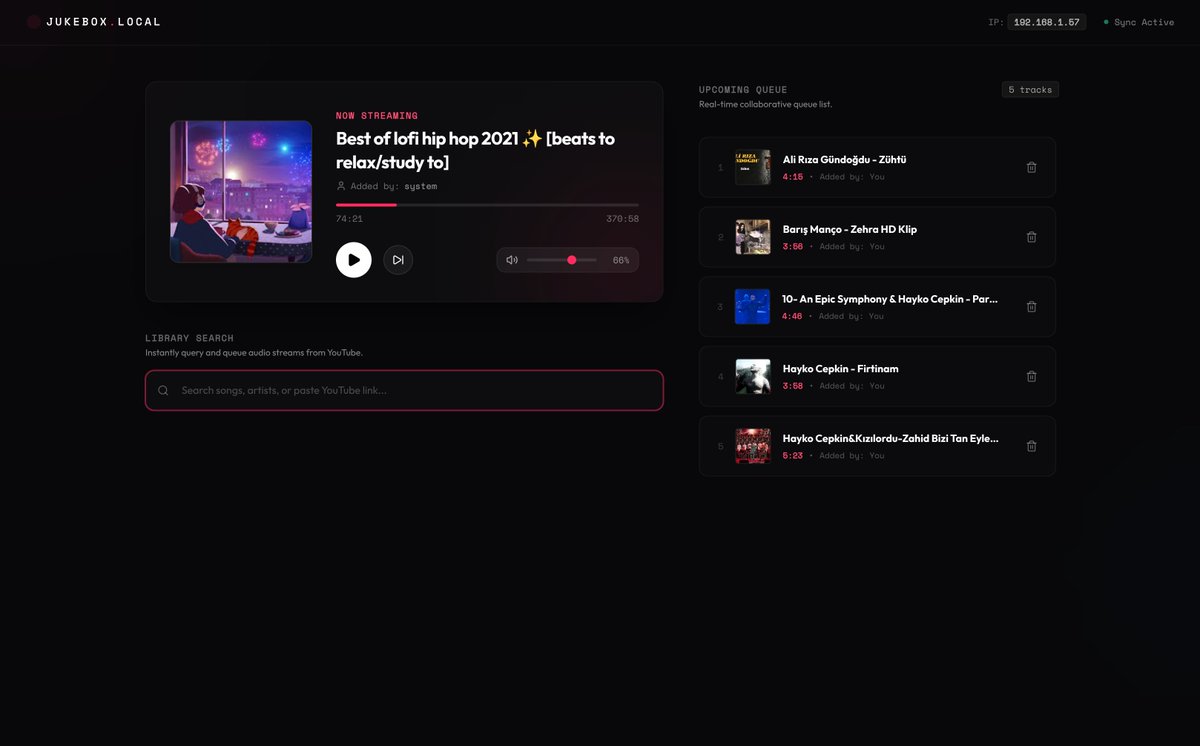This screenshot has width=1200, height=746.
Task: Click the user icon beside Added by
Action: (x=341, y=186)
